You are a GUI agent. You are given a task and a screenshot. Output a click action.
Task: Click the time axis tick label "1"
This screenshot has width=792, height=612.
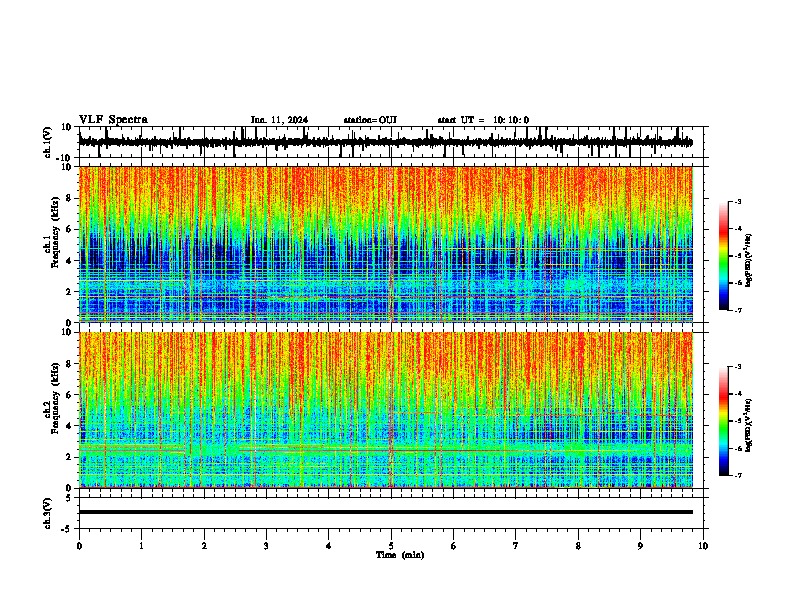pyautogui.click(x=141, y=546)
